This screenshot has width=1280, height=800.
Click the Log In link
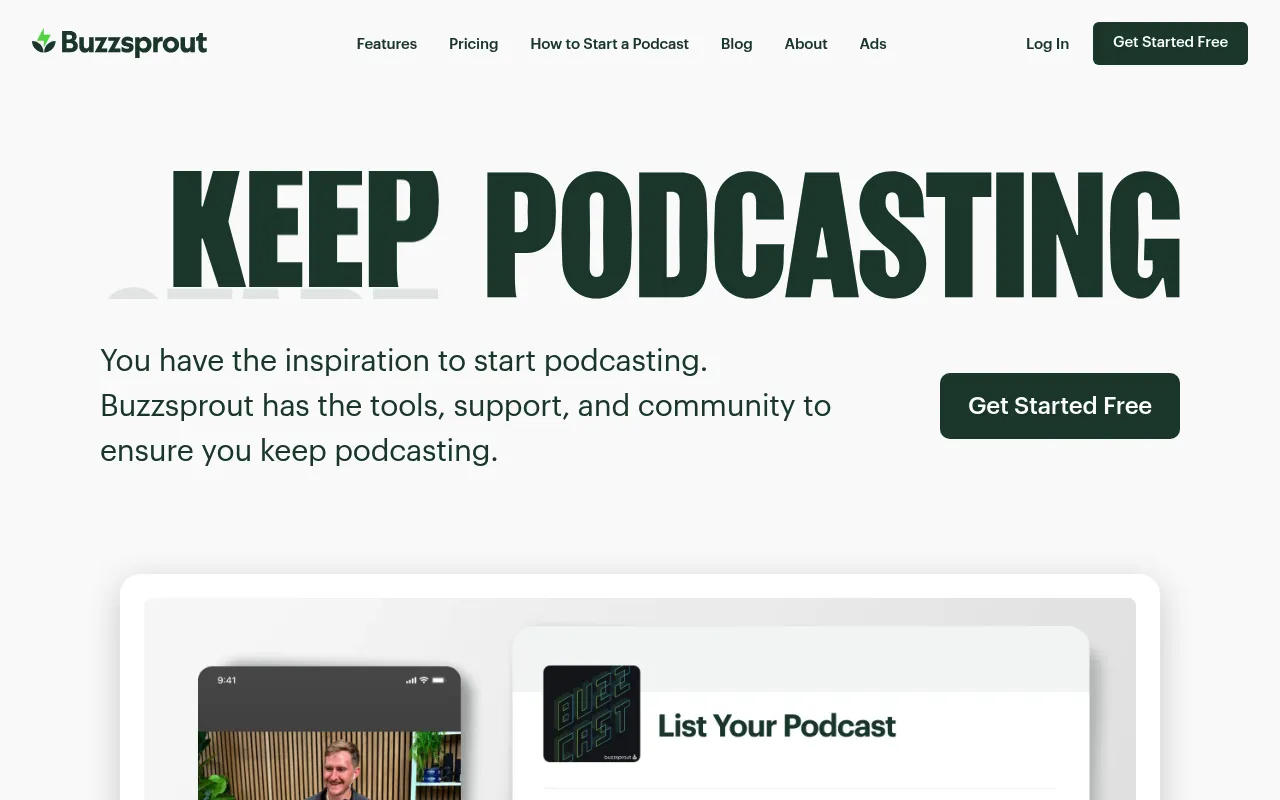pyautogui.click(x=1047, y=44)
